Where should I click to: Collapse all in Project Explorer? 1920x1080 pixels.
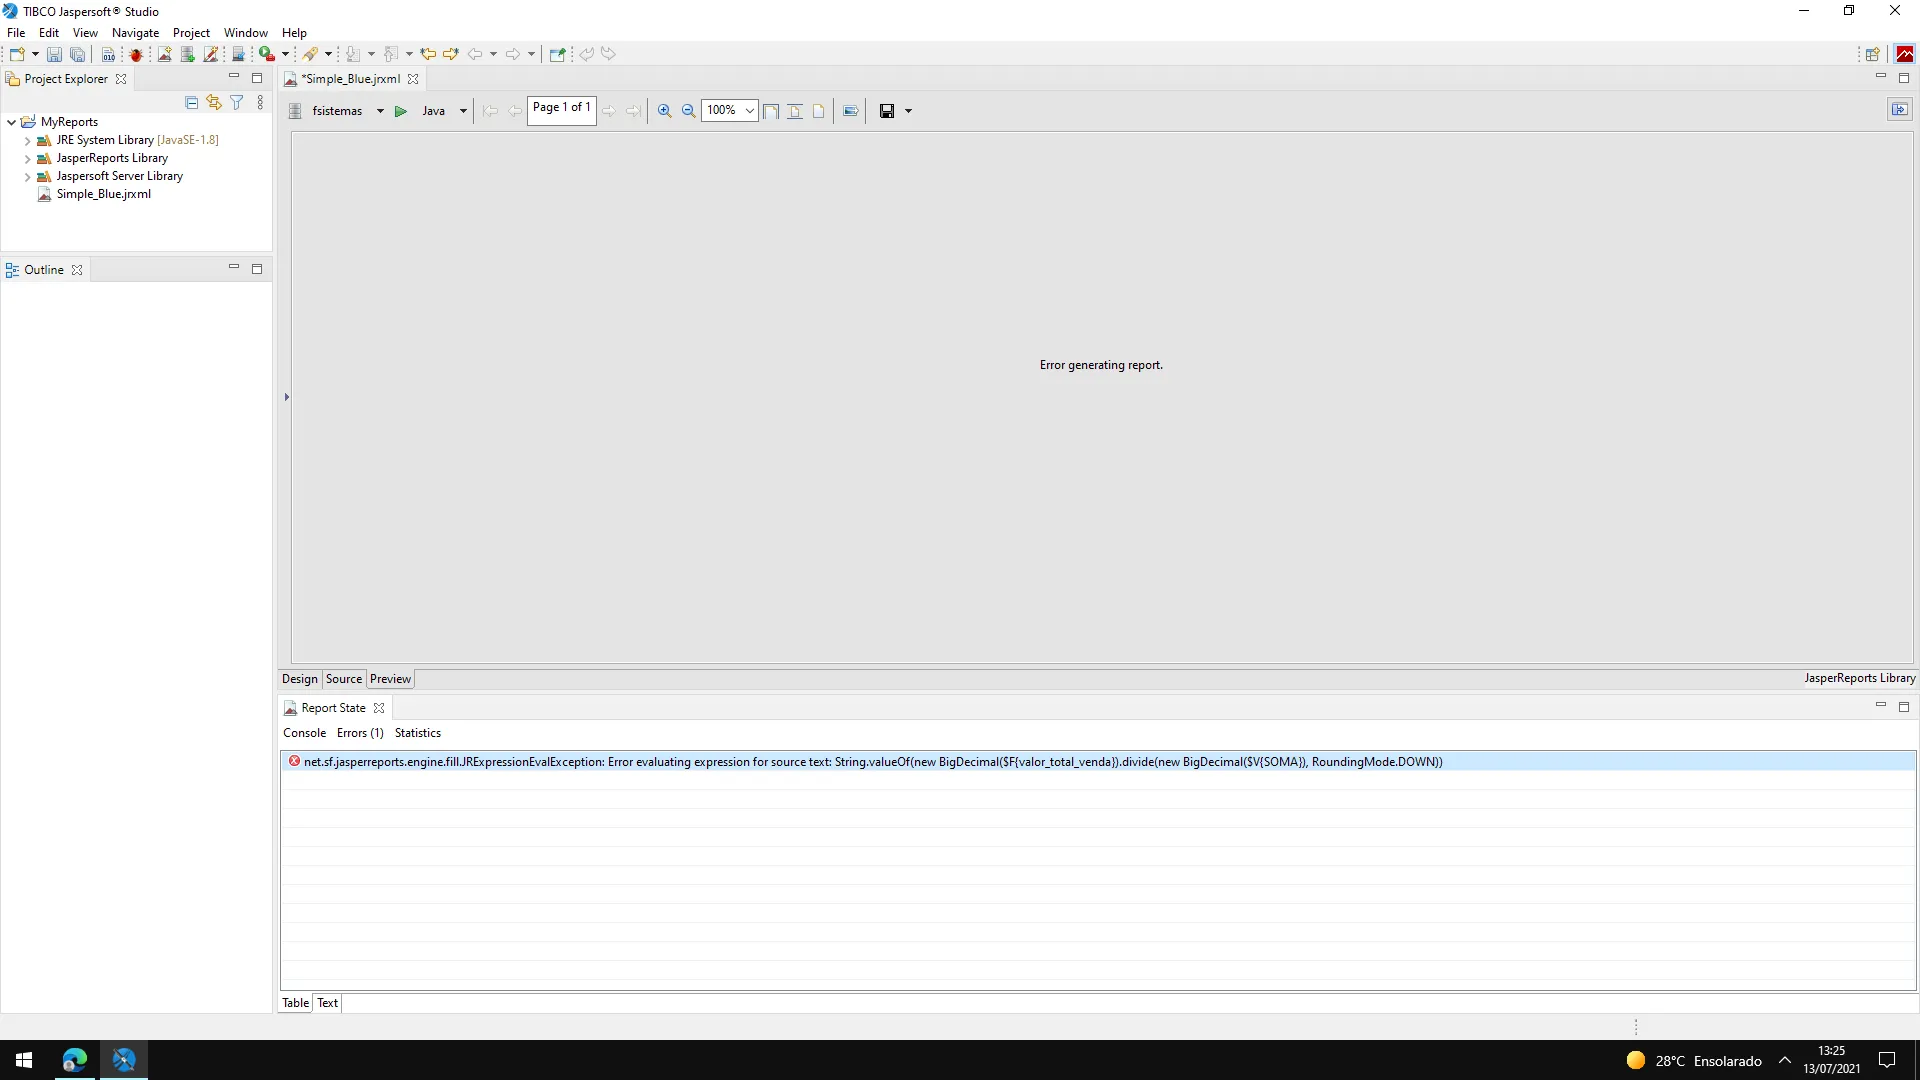point(192,102)
